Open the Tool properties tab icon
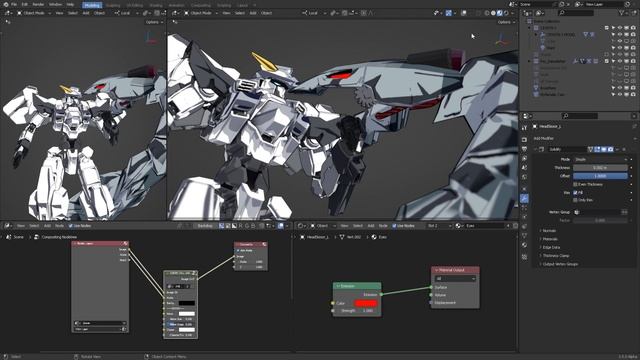The height and width of the screenshot is (360, 640). coord(524,127)
